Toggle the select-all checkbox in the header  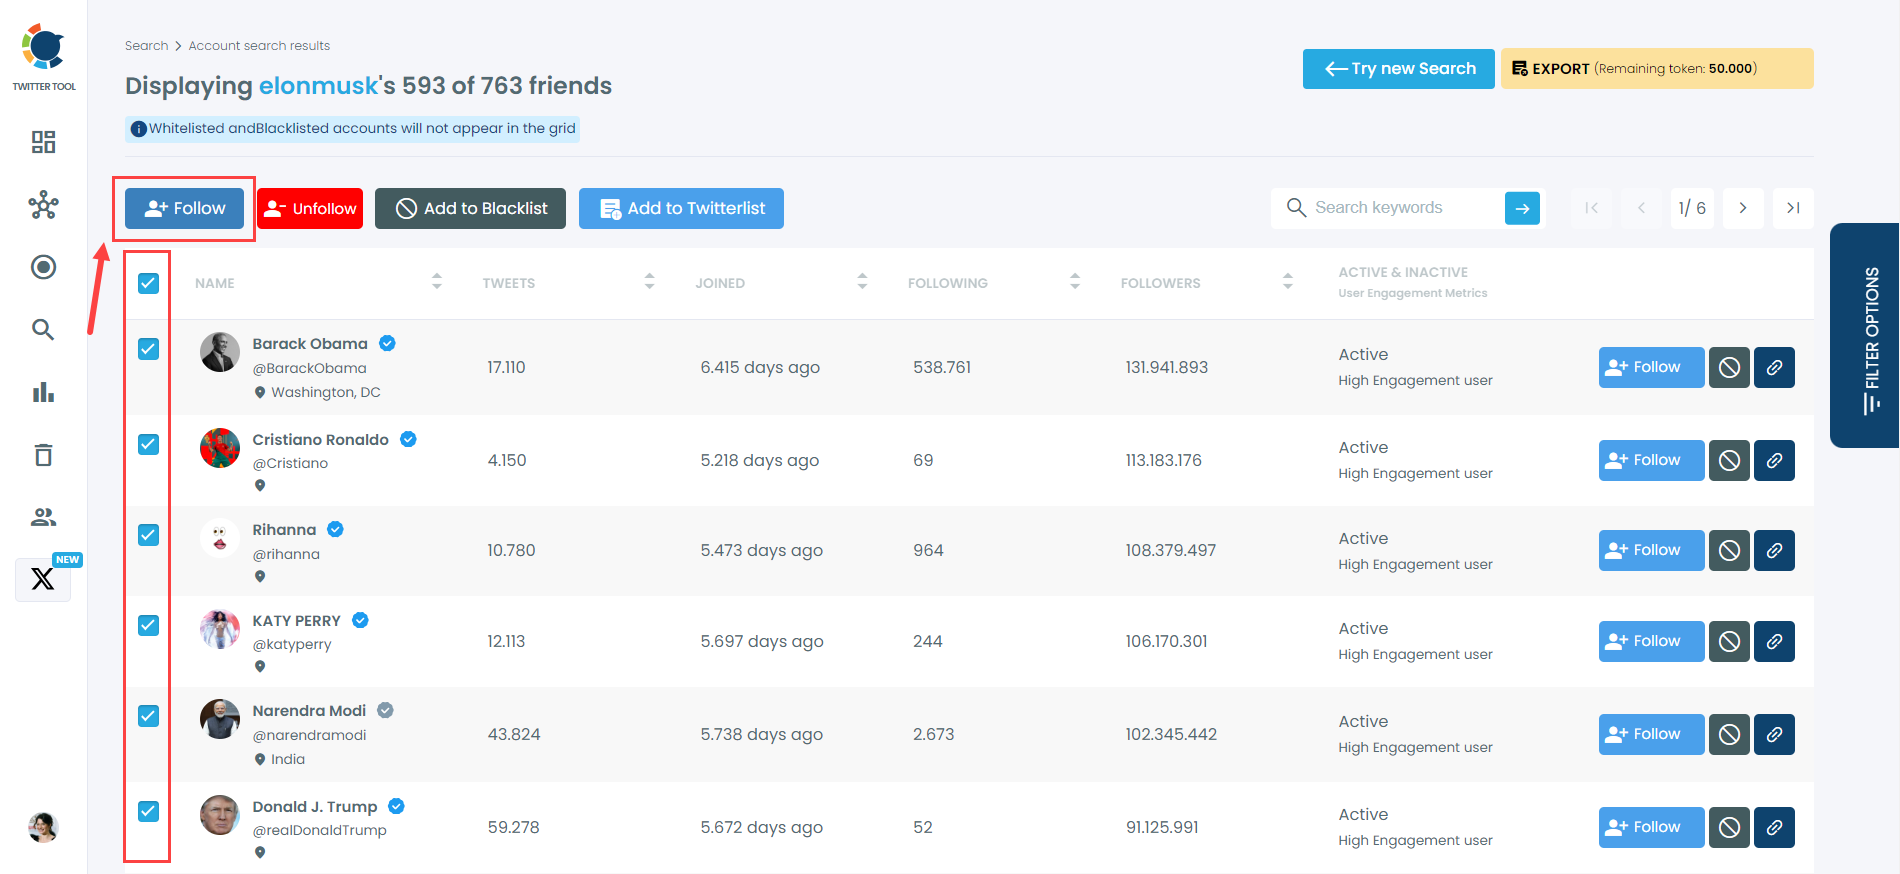[148, 283]
